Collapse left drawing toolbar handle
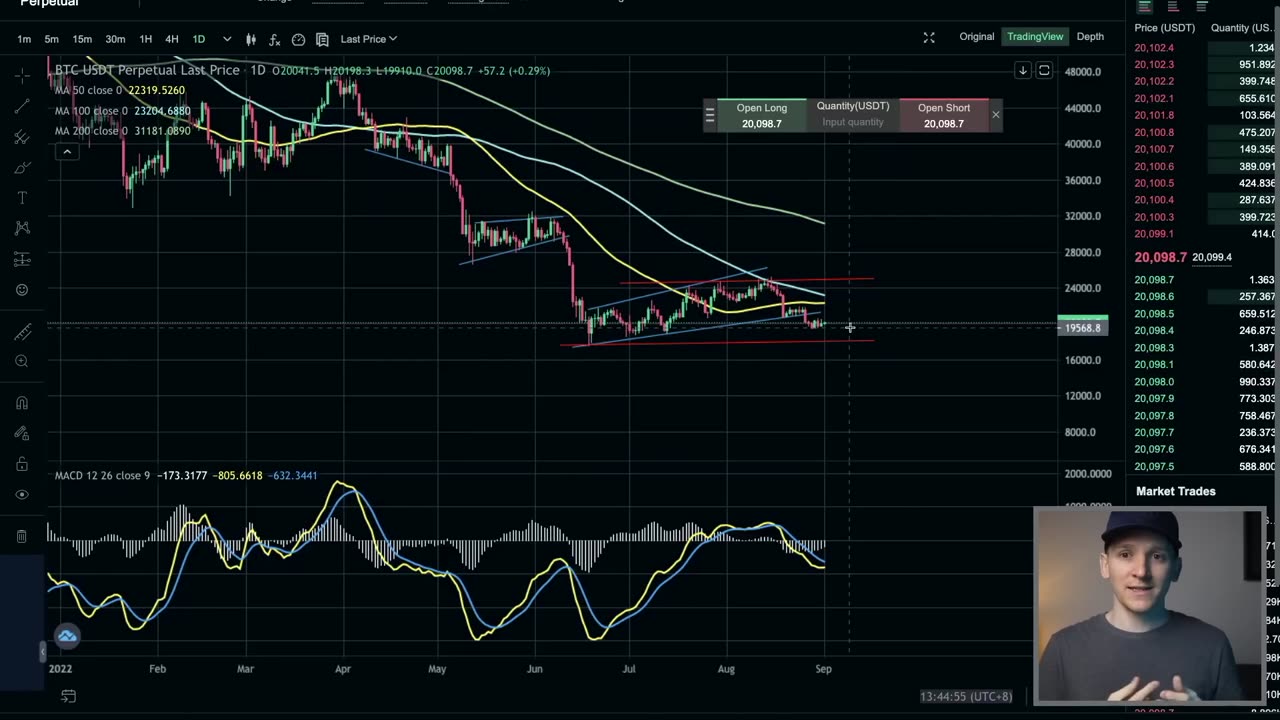The image size is (1280, 720). click(x=42, y=652)
